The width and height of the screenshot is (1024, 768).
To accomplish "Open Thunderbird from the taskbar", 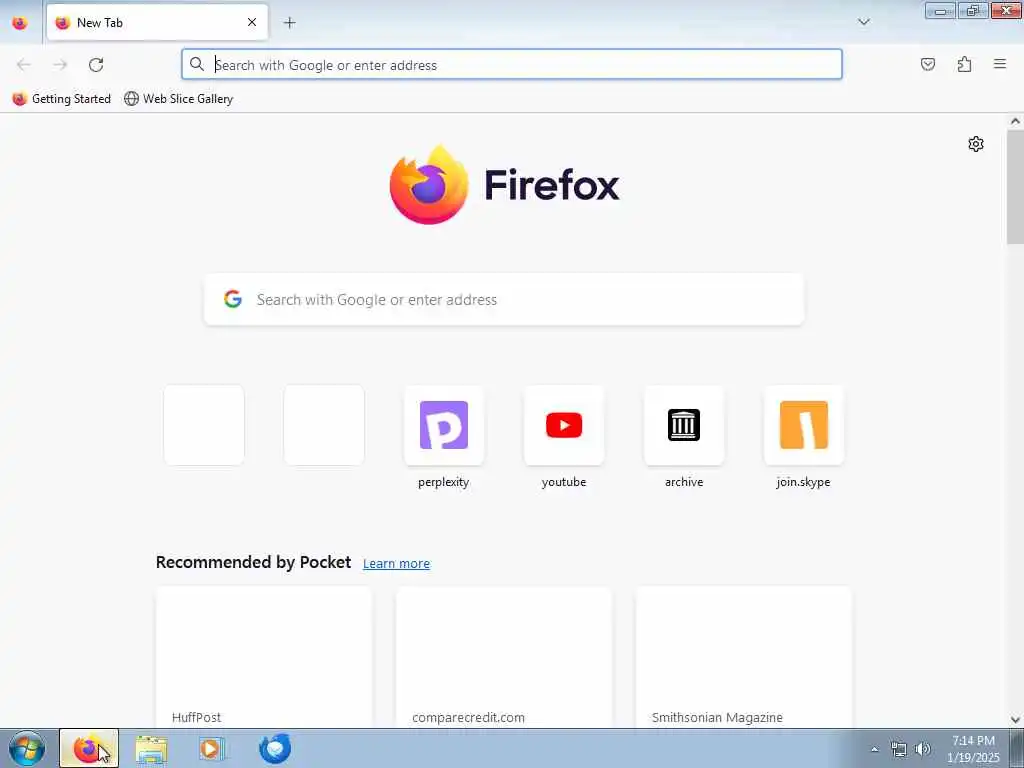I will (274, 749).
